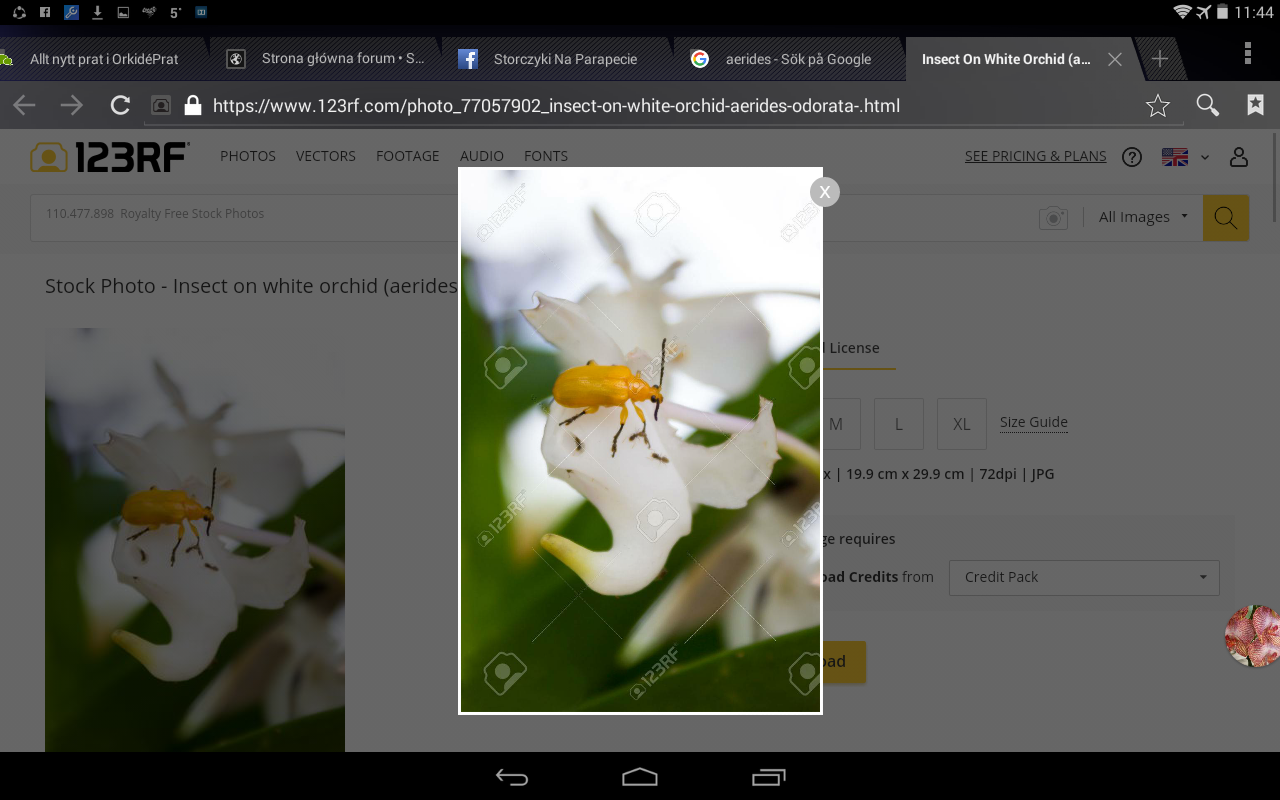Search by image using camera icon
Image resolution: width=1280 pixels, height=800 pixels.
coord(1053,218)
